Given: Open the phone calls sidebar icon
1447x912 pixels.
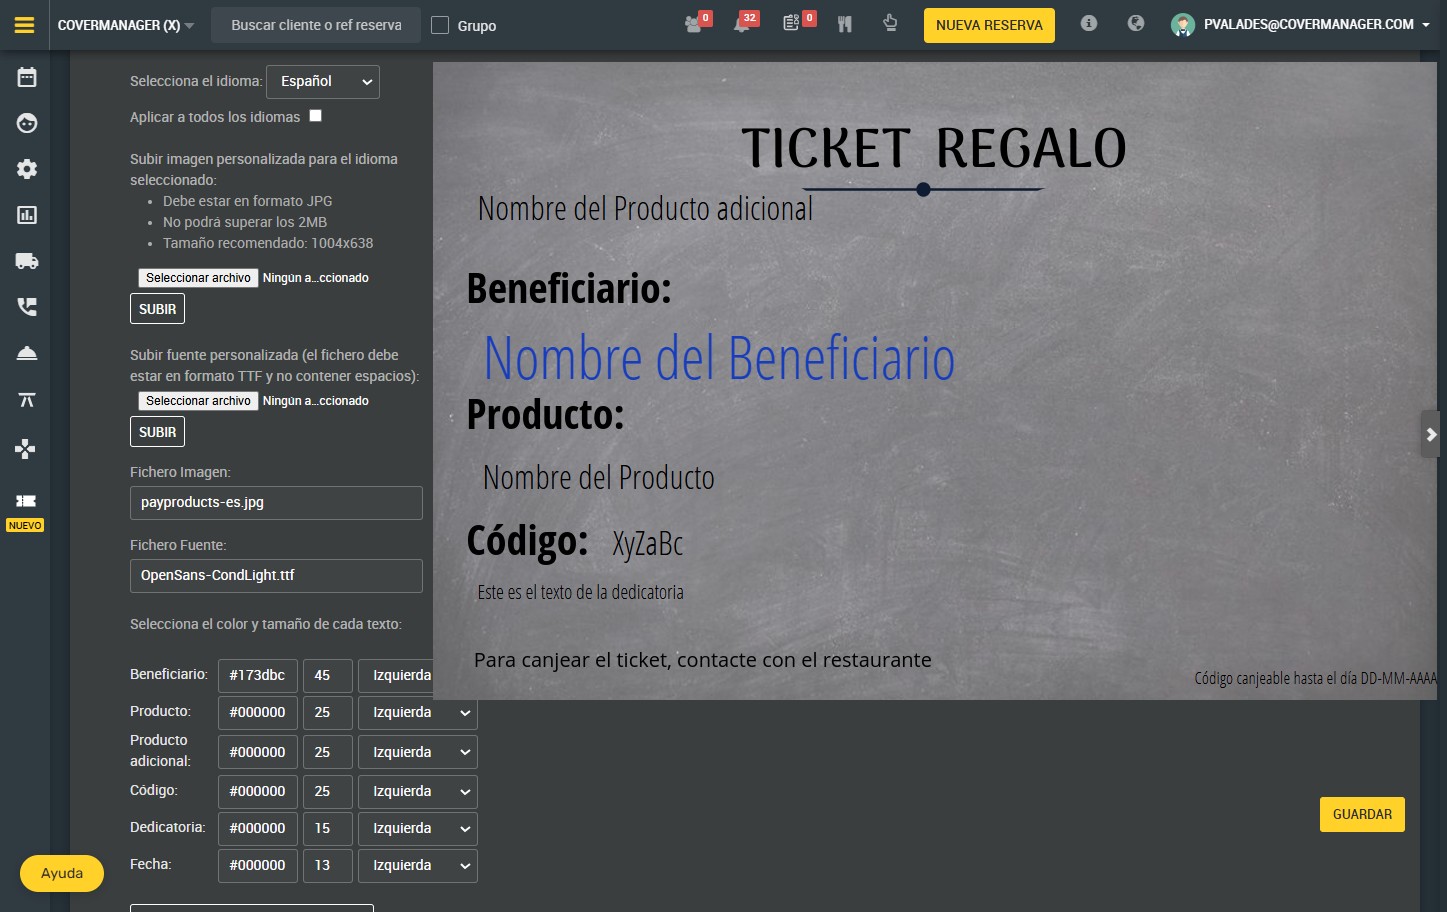Looking at the screenshot, I should tap(27, 307).
